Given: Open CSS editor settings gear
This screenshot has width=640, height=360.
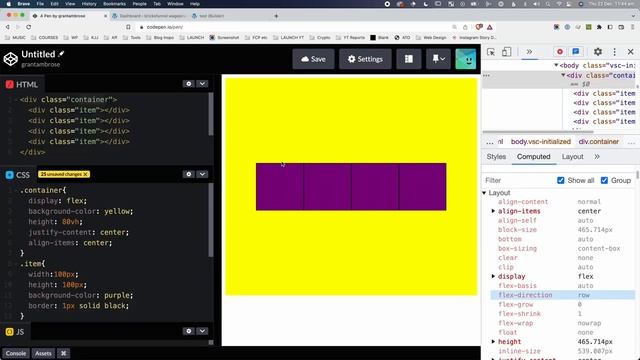Looking at the screenshot, I should tap(189, 174).
